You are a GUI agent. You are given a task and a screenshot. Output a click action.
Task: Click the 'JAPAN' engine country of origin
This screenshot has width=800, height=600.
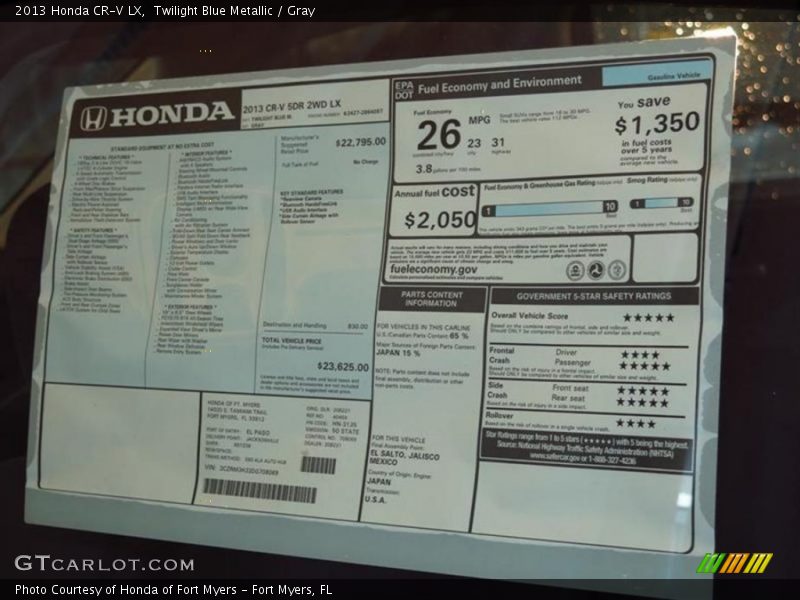[379, 482]
